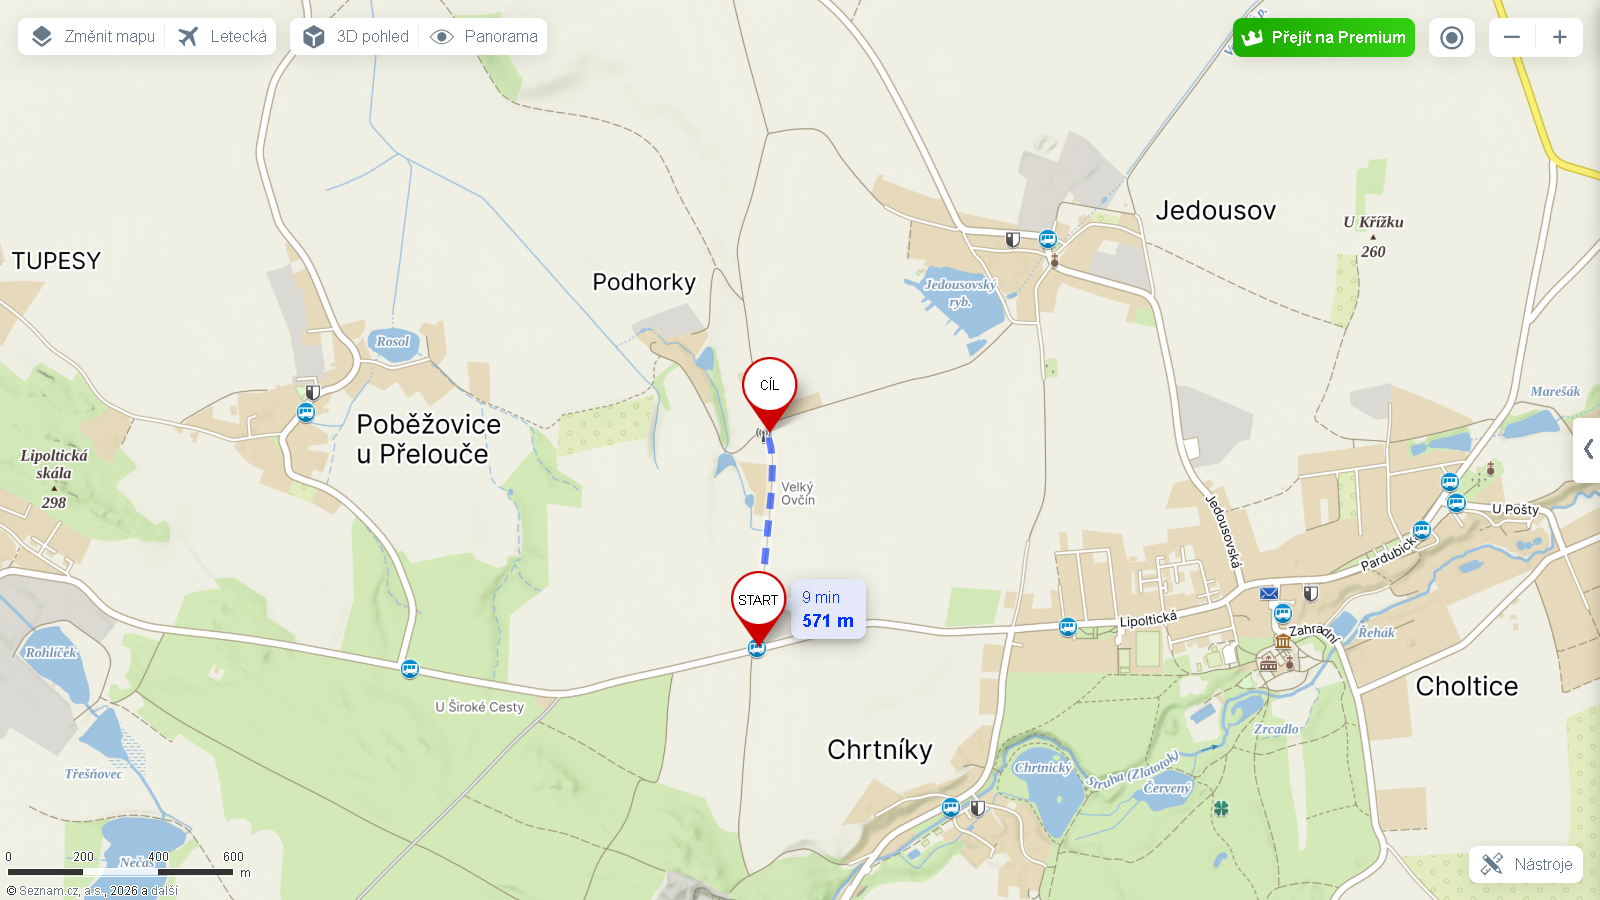Viewport: 1600px width, 900px height.
Task: Open the 9 min 571 m route info bubble
Action: 828,609
